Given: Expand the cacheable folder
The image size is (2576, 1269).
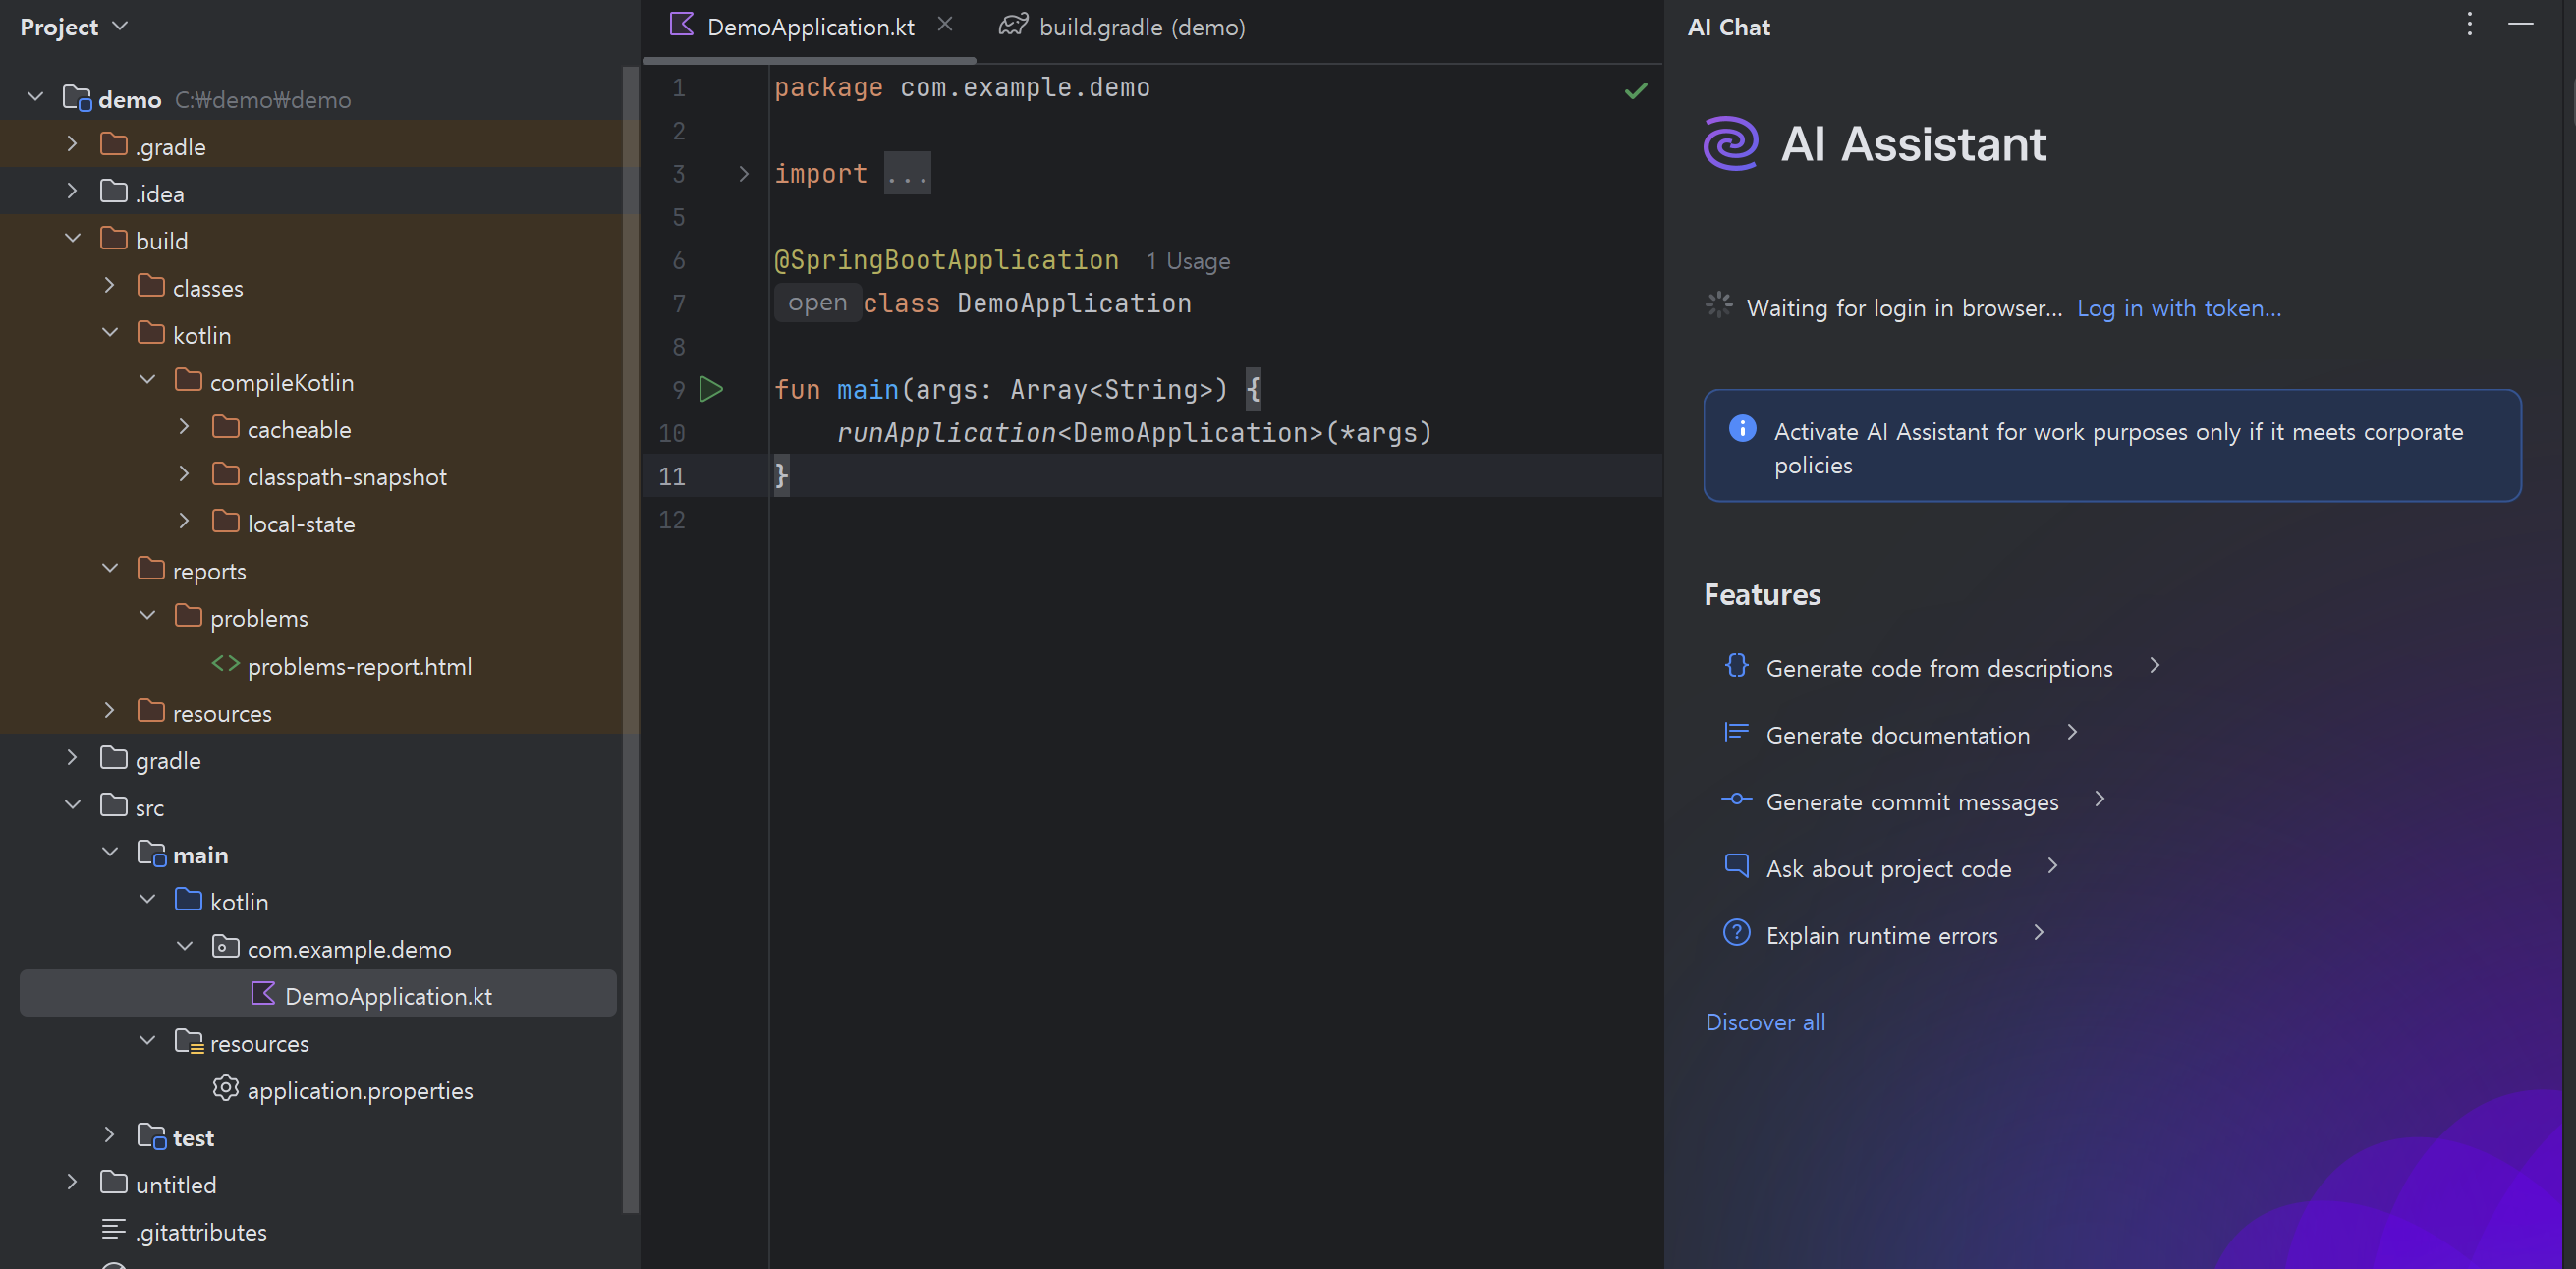Looking at the screenshot, I should pyautogui.click(x=184, y=427).
